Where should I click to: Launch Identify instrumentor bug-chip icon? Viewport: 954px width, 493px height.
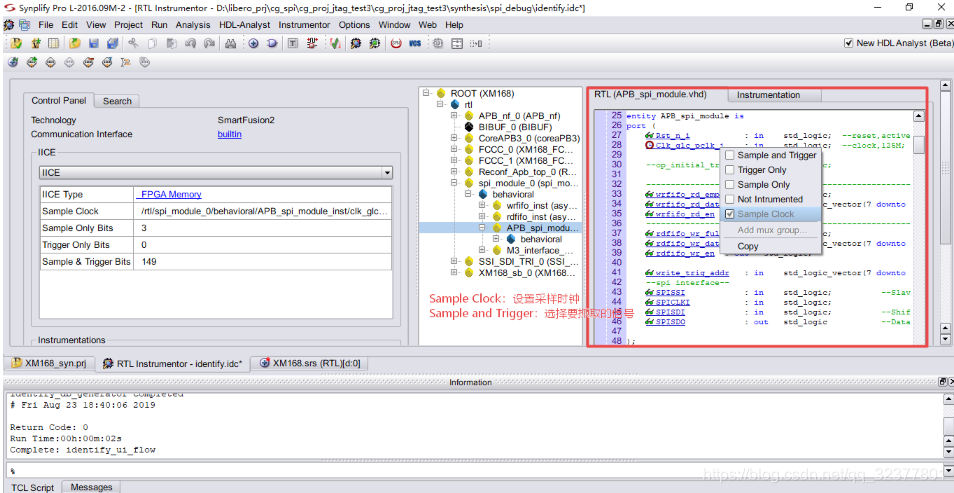(356, 43)
